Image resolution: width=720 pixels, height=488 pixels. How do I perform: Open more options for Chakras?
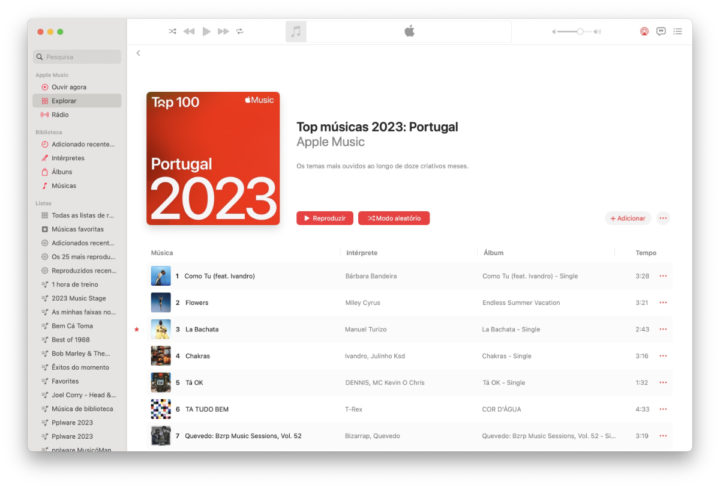[x=663, y=356]
